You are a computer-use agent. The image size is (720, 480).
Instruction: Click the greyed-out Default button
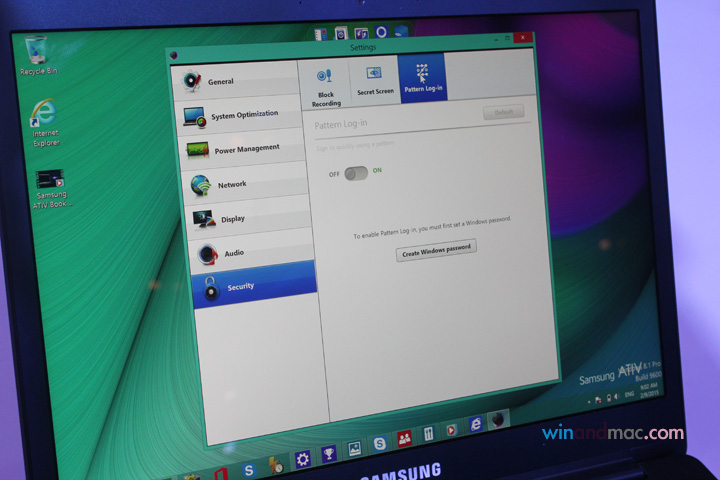pyautogui.click(x=504, y=112)
